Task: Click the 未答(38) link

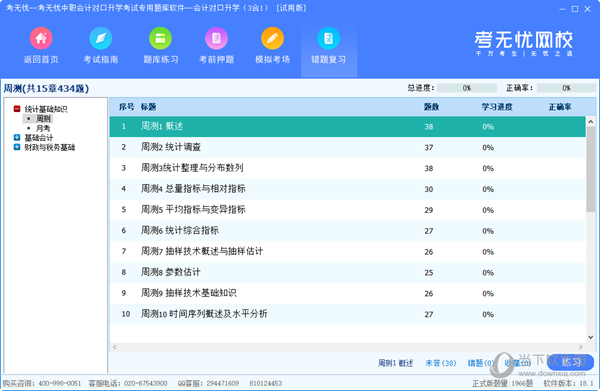Action: pyautogui.click(x=441, y=363)
